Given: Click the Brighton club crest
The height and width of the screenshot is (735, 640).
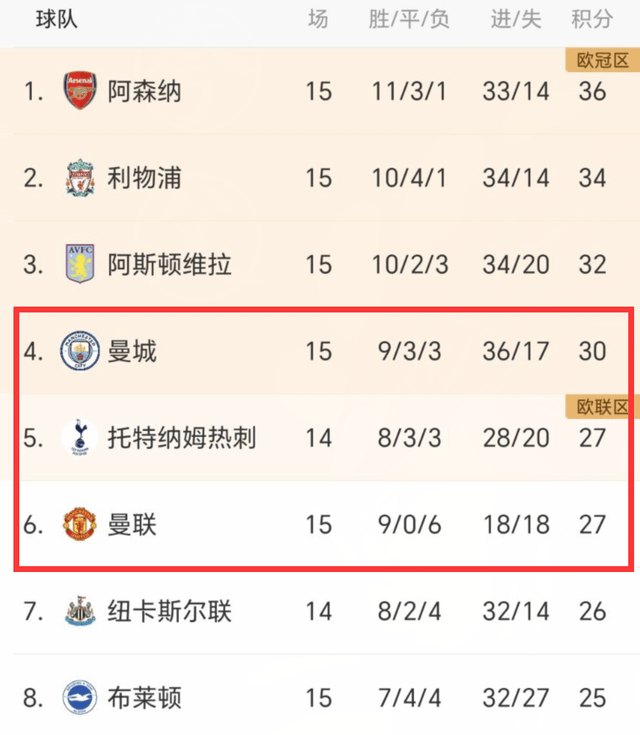Looking at the screenshot, I should [x=80, y=698].
